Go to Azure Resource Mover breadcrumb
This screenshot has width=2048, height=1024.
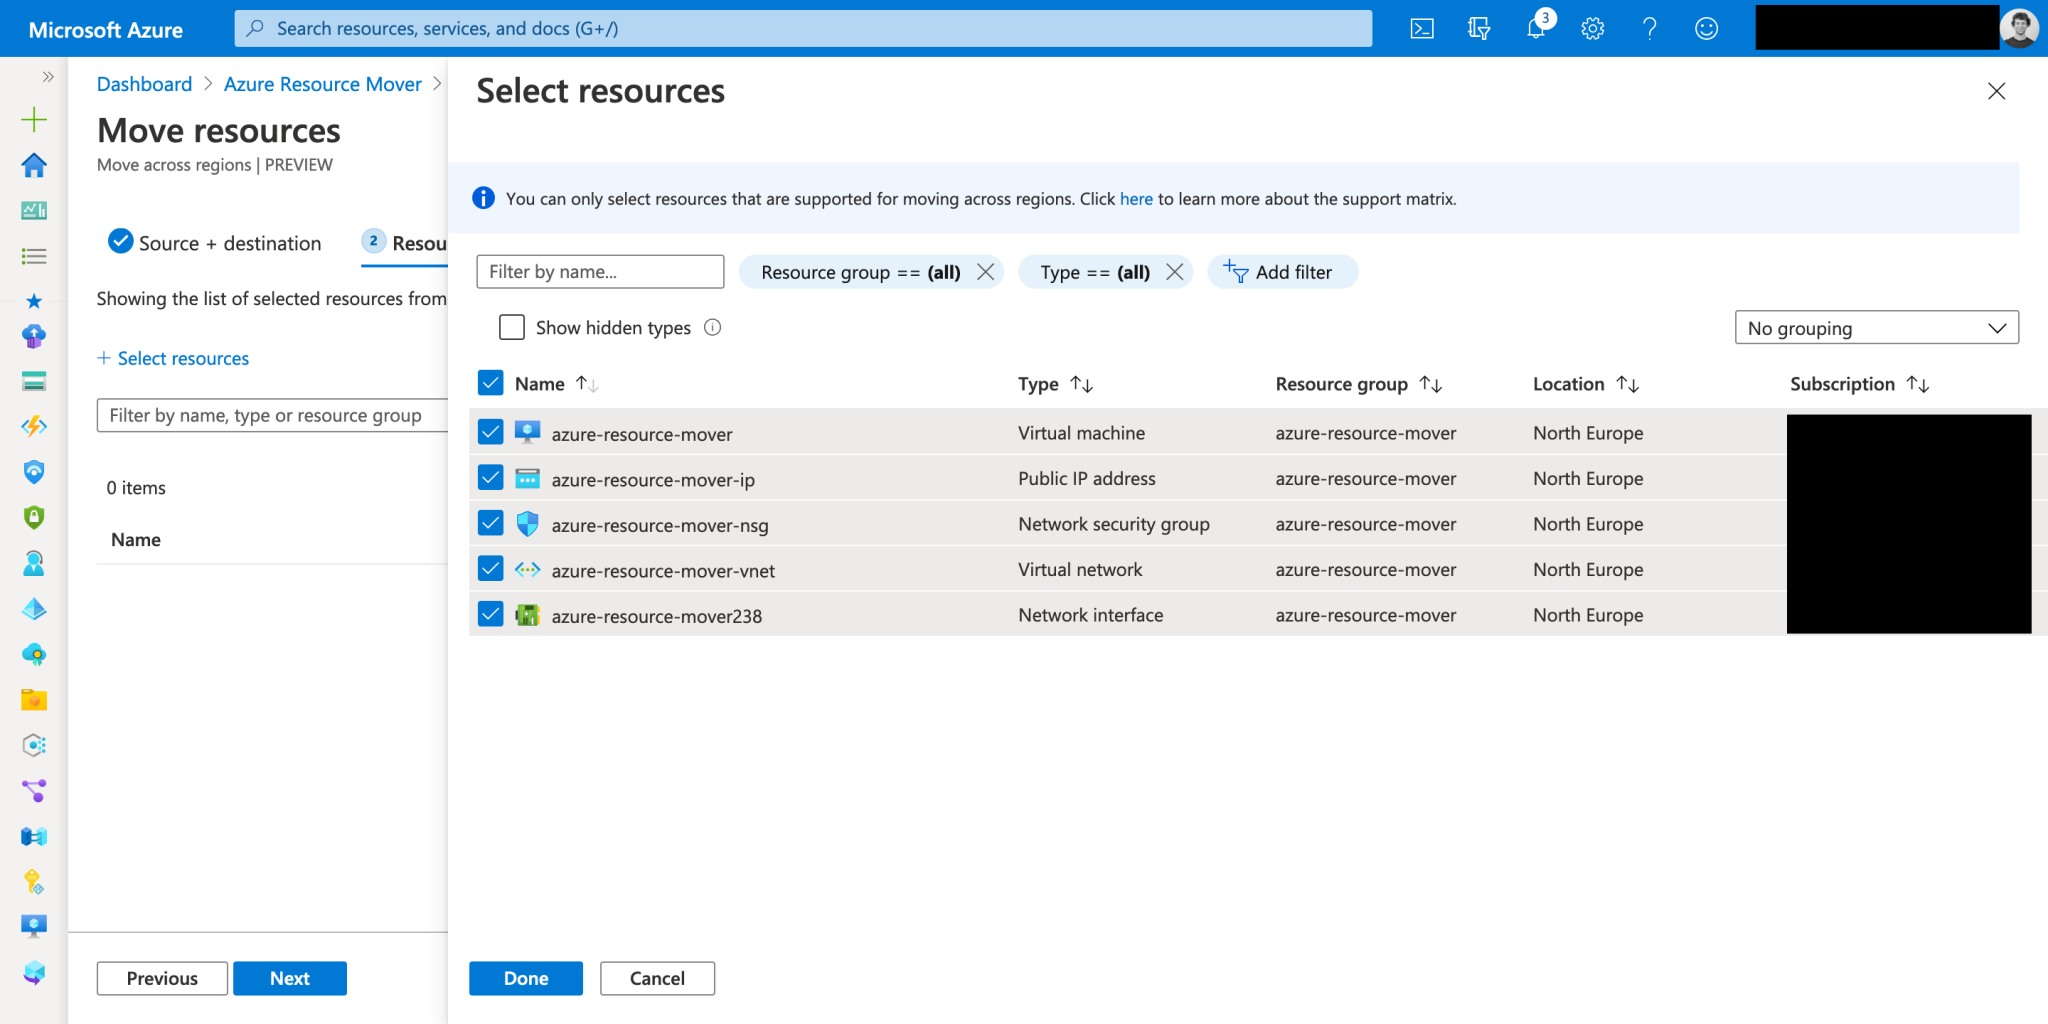tap(322, 84)
